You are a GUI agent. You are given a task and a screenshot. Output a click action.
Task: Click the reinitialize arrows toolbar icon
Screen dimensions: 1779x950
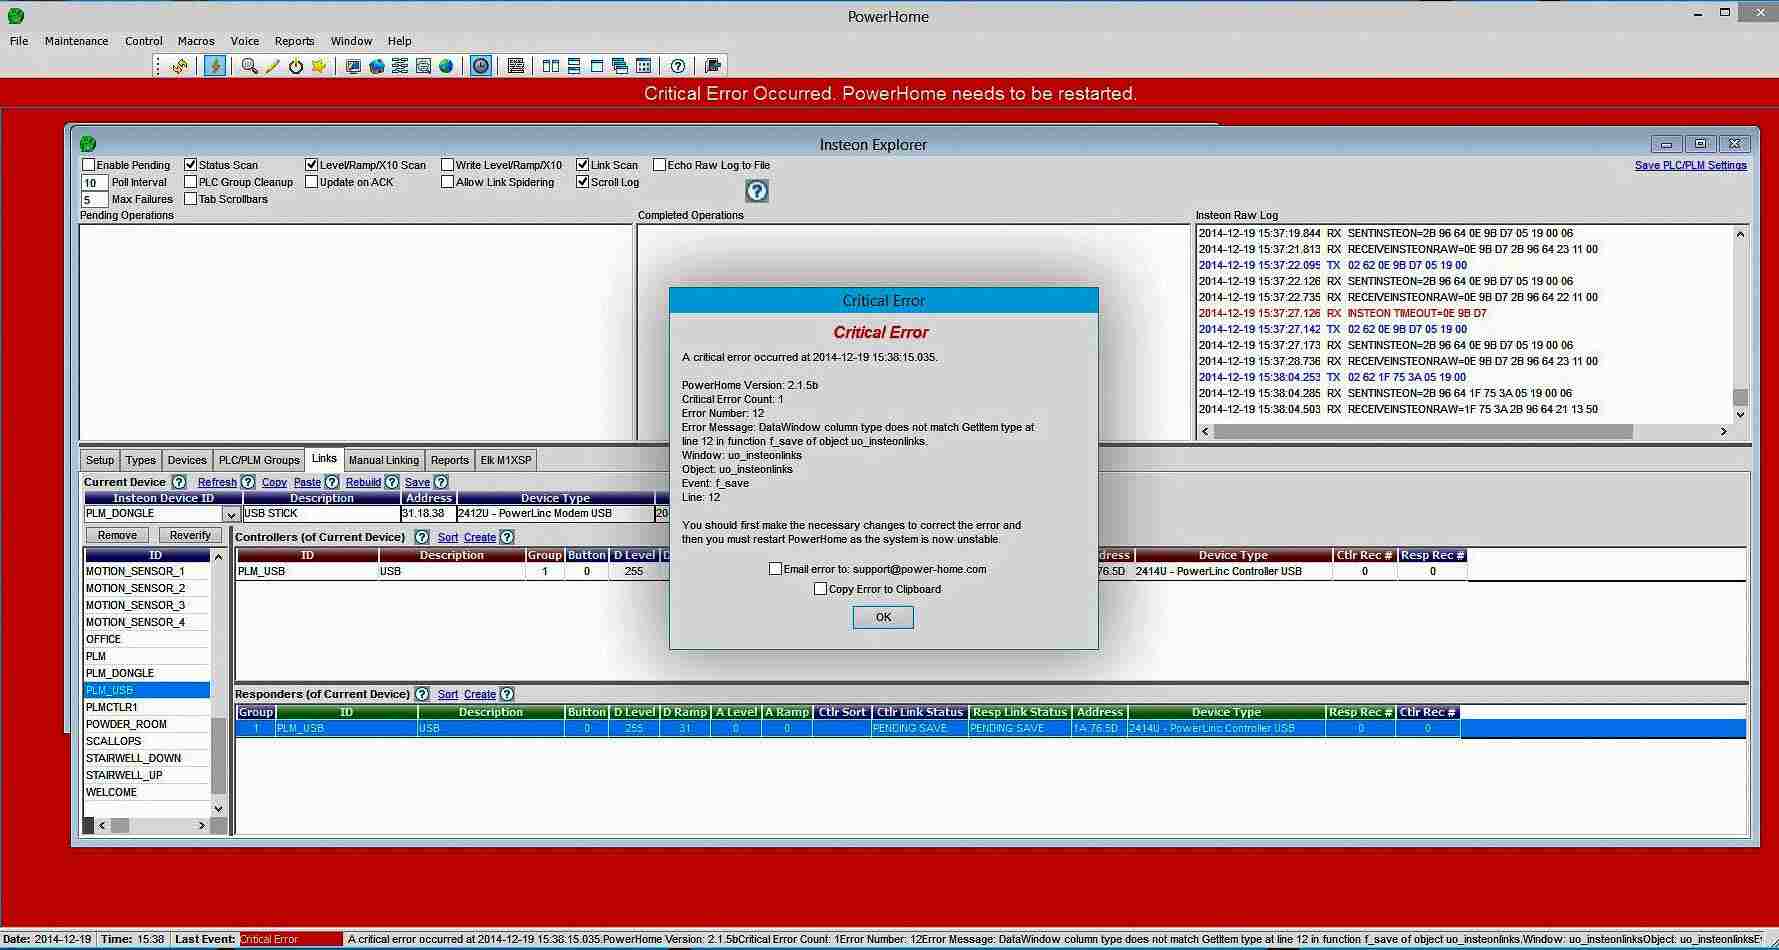click(180, 66)
